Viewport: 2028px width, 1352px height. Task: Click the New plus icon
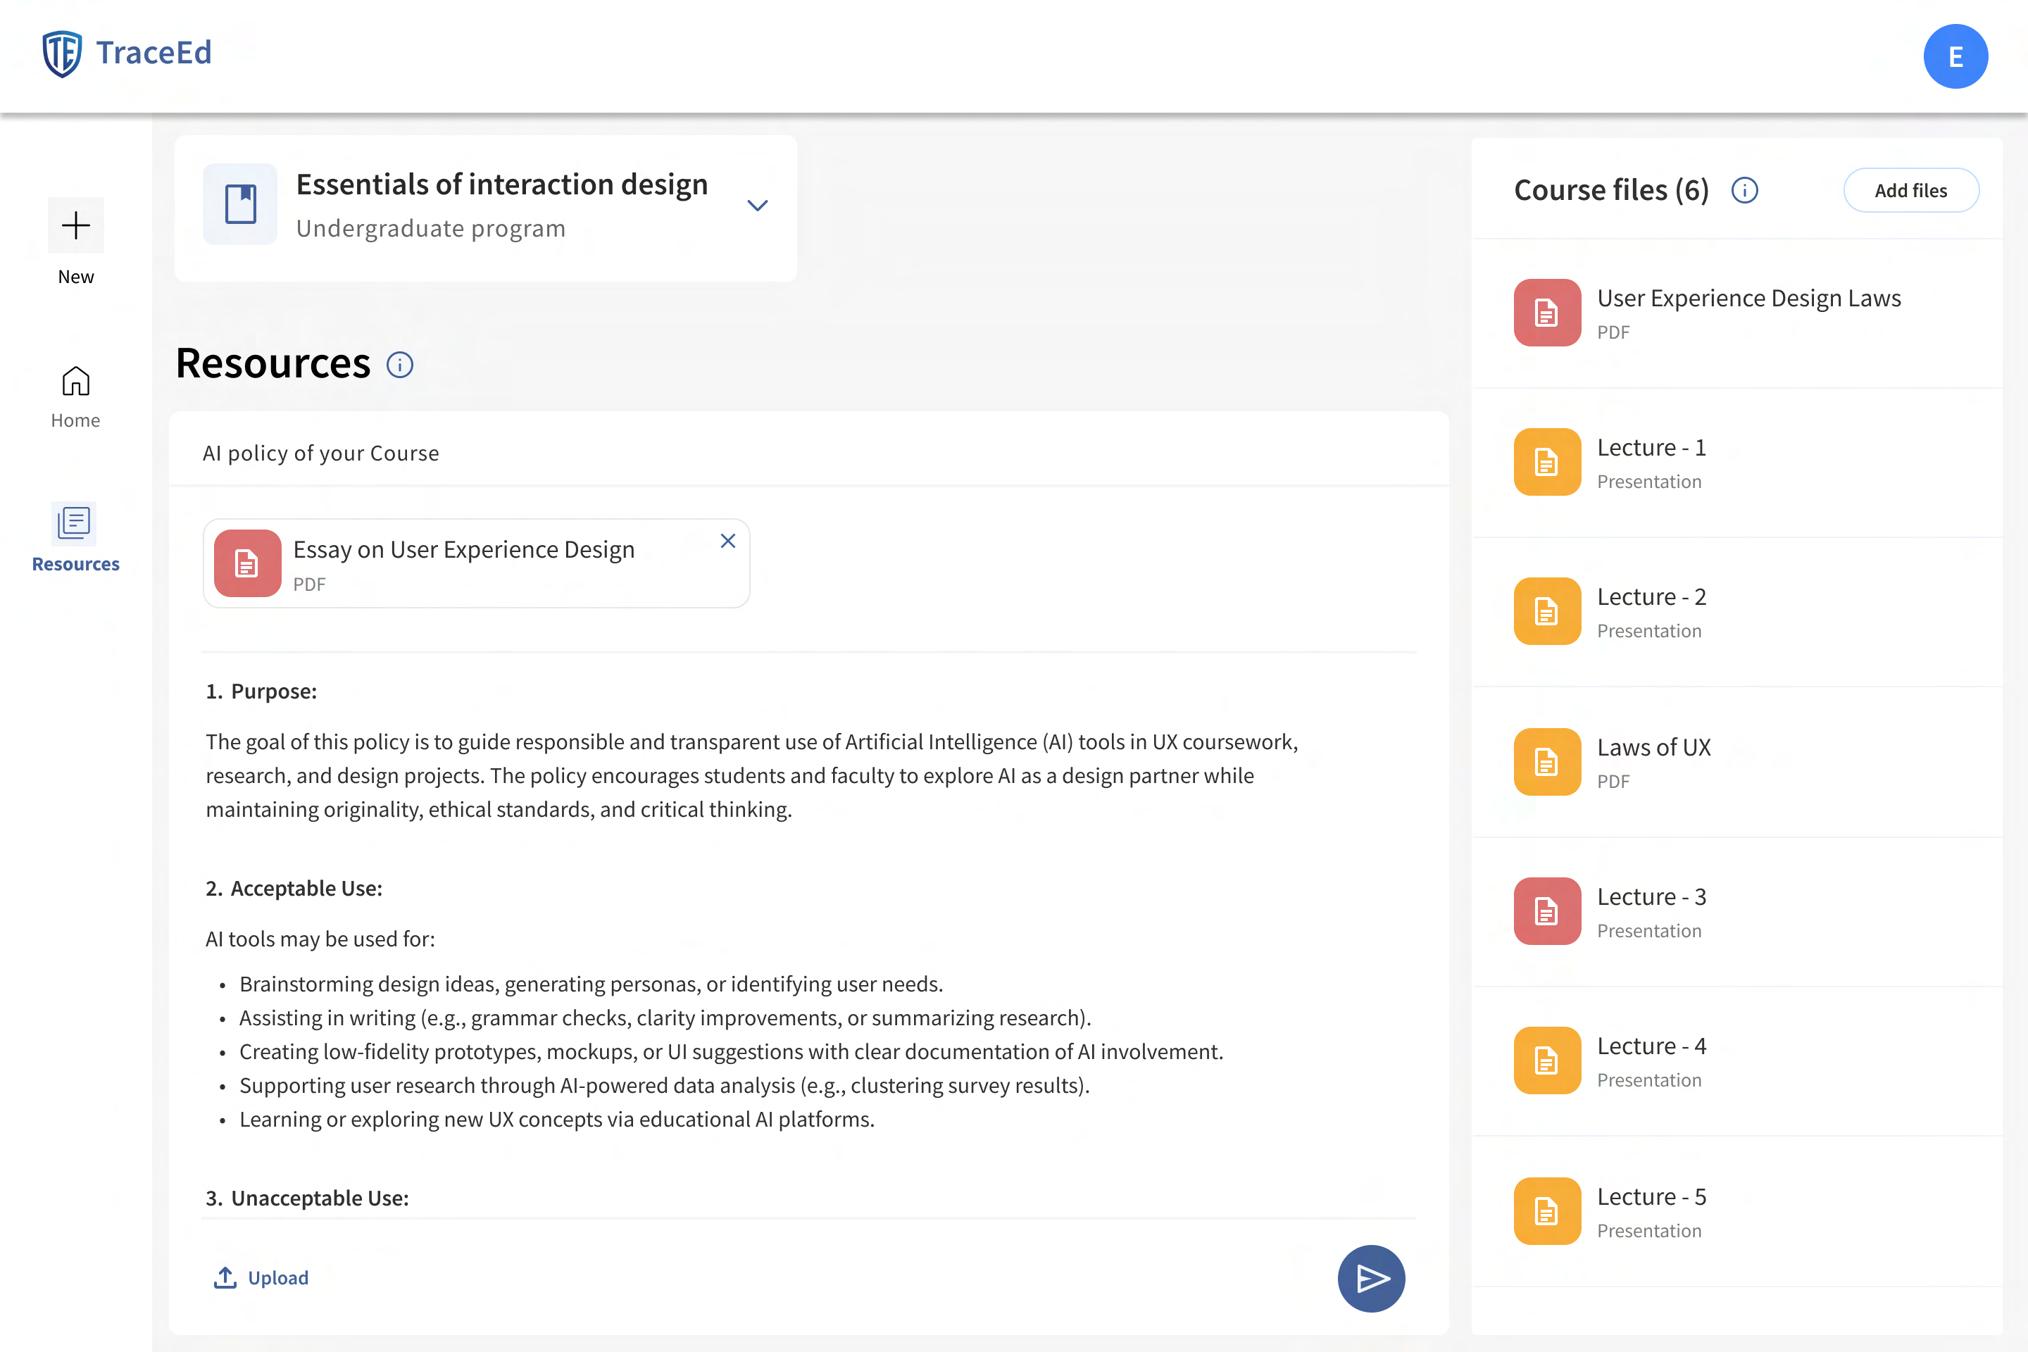pyautogui.click(x=76, y=225)
